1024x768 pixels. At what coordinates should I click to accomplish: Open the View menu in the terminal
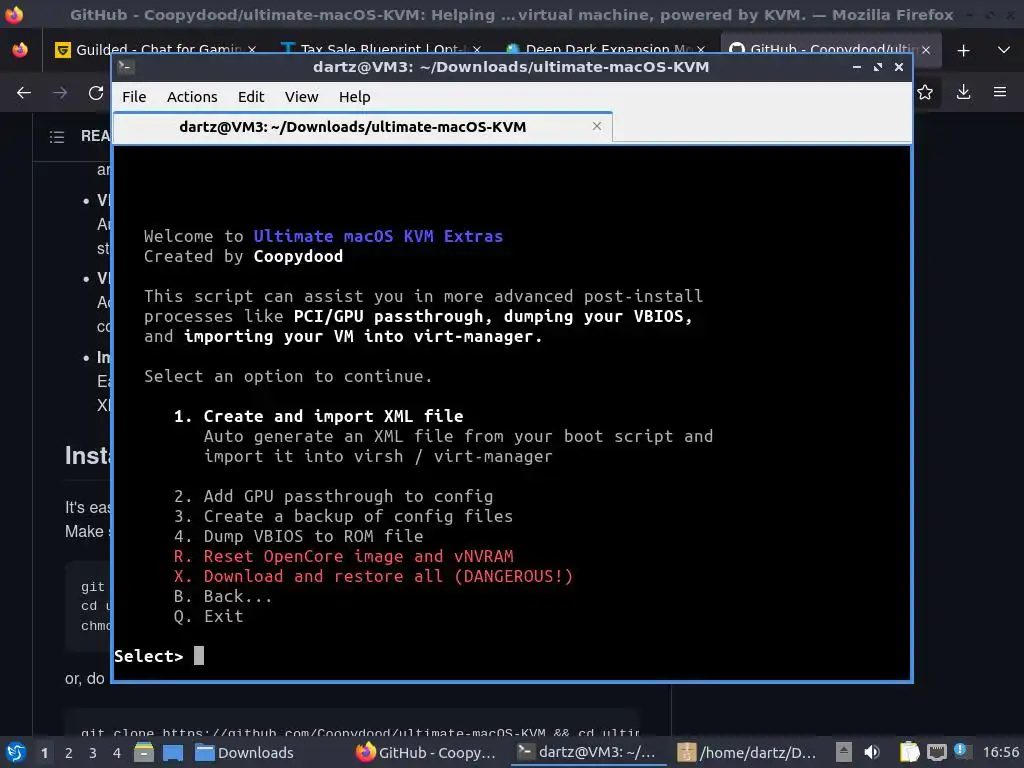tap(301, 97)
